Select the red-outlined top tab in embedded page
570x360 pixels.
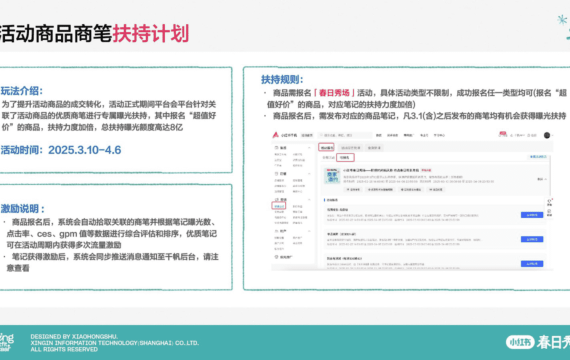point(326,148)
